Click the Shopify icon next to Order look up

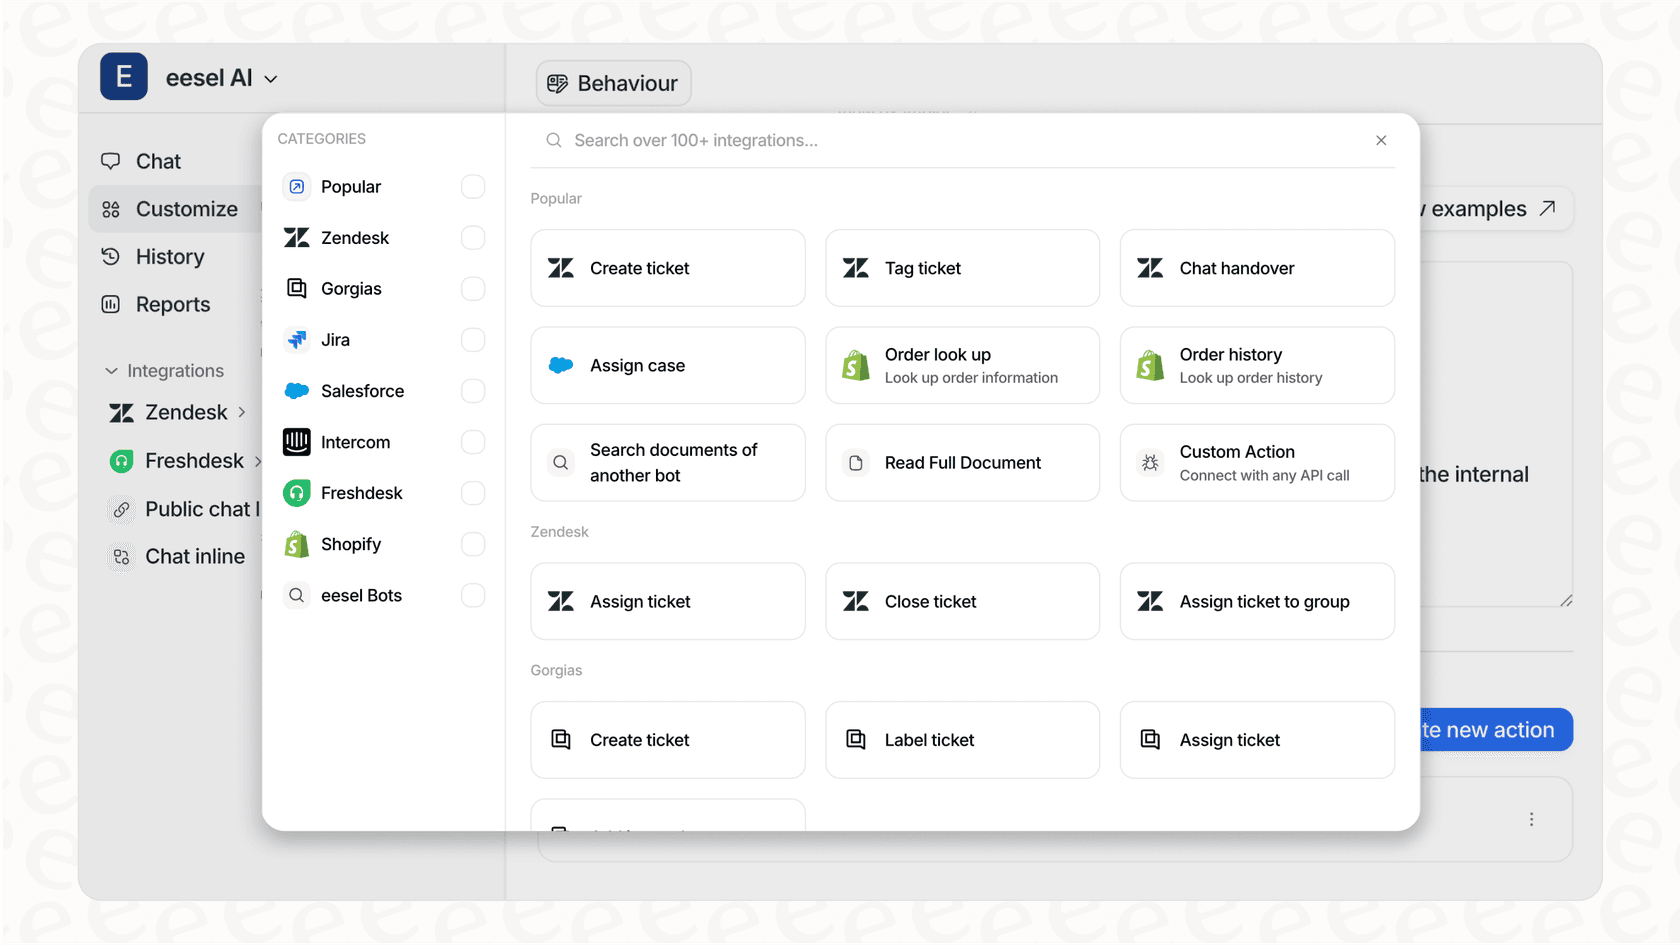click(855, 365)
